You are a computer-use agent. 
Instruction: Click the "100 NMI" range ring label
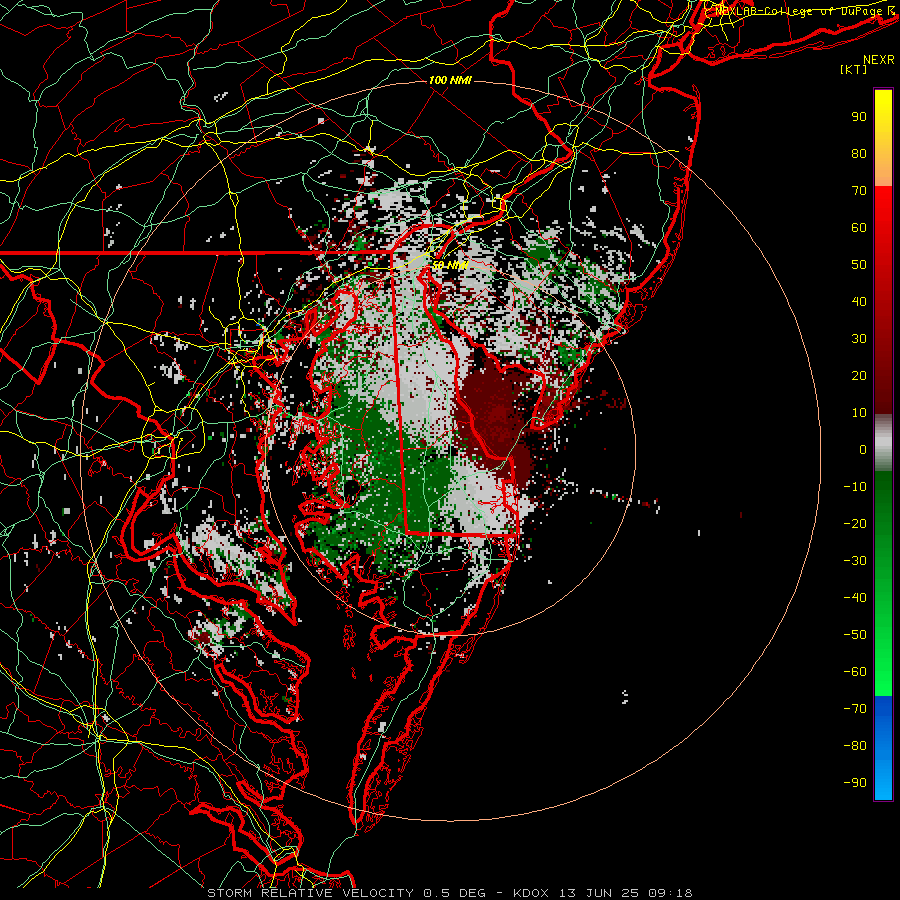450,80
